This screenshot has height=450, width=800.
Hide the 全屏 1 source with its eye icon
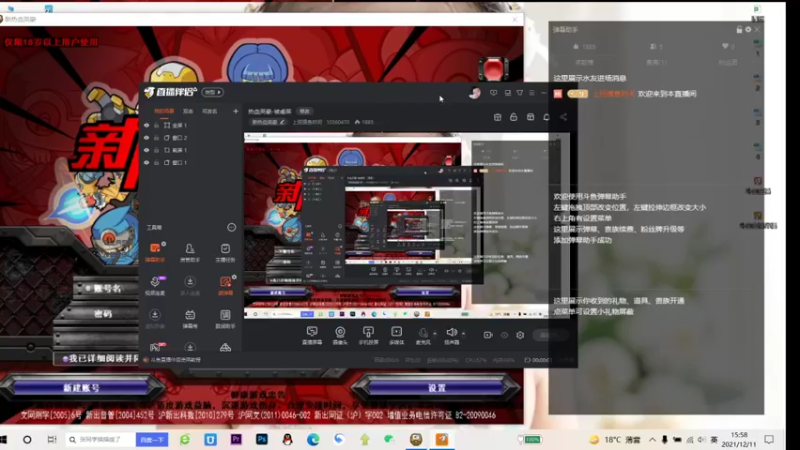coord(146,125)
